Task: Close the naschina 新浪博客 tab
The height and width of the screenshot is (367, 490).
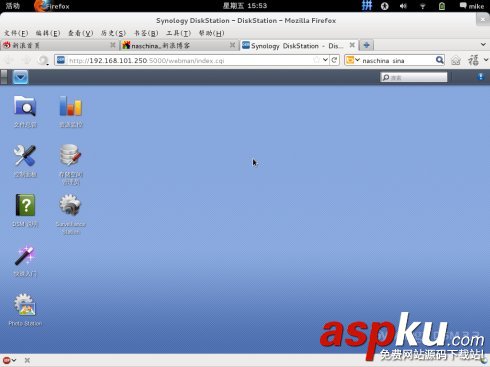Action: (232, 45)
